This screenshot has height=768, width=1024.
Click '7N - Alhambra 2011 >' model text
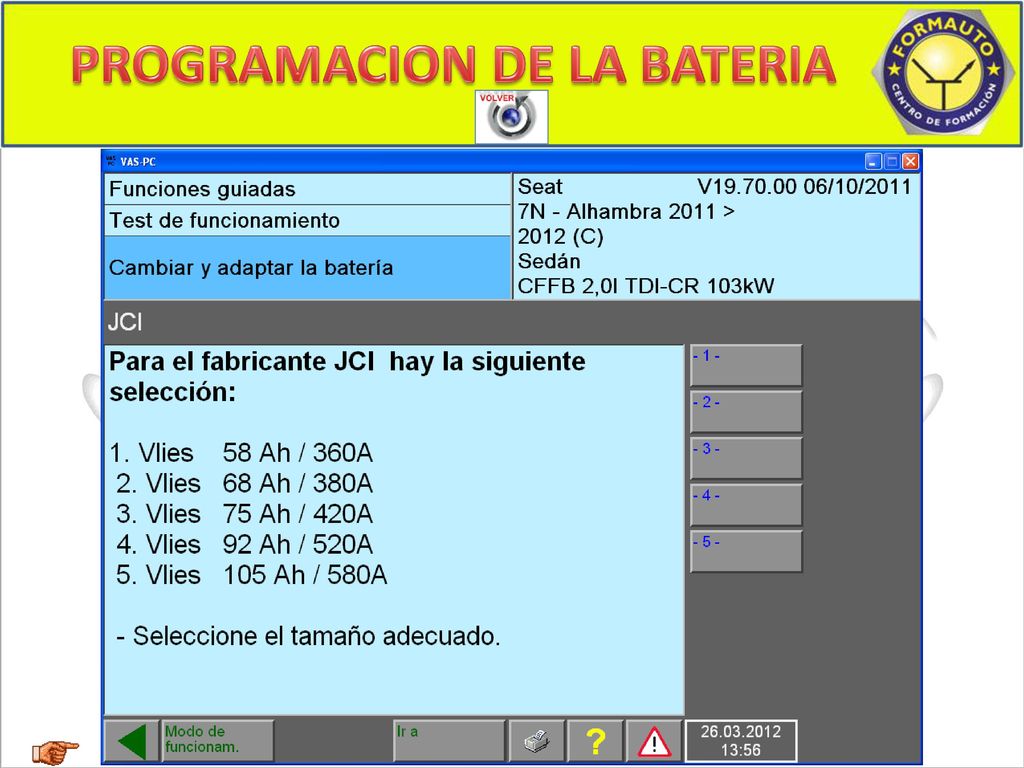tap(626, 212)
